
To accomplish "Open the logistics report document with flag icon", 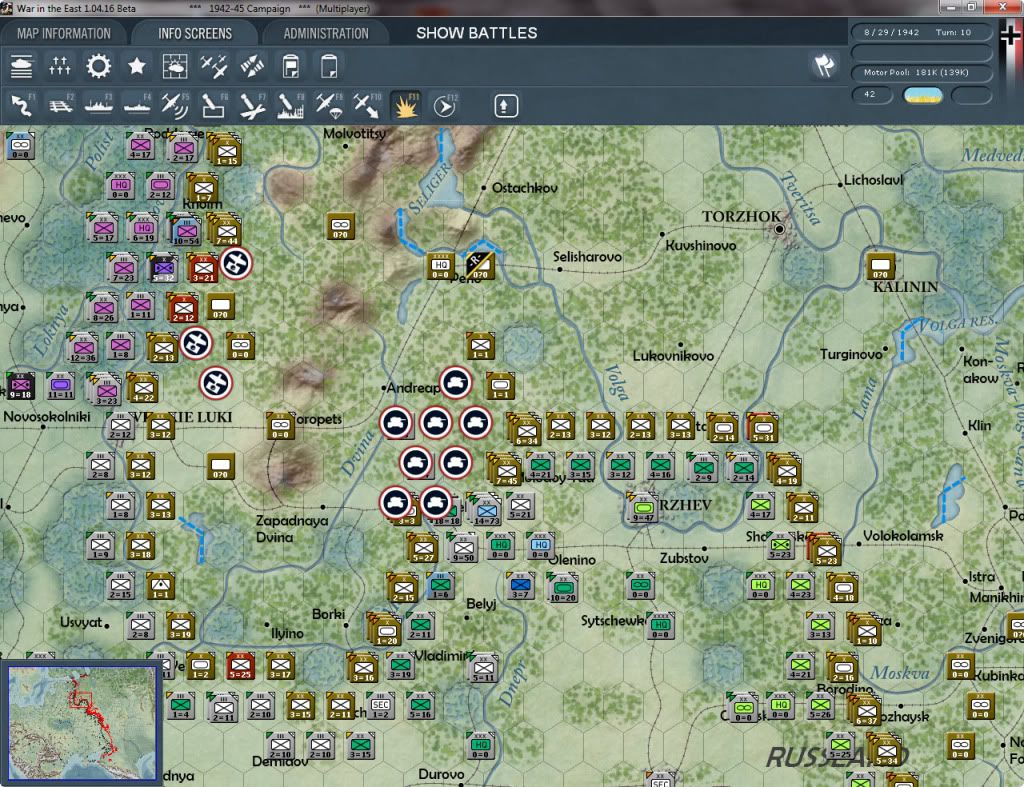I will 291,67.
